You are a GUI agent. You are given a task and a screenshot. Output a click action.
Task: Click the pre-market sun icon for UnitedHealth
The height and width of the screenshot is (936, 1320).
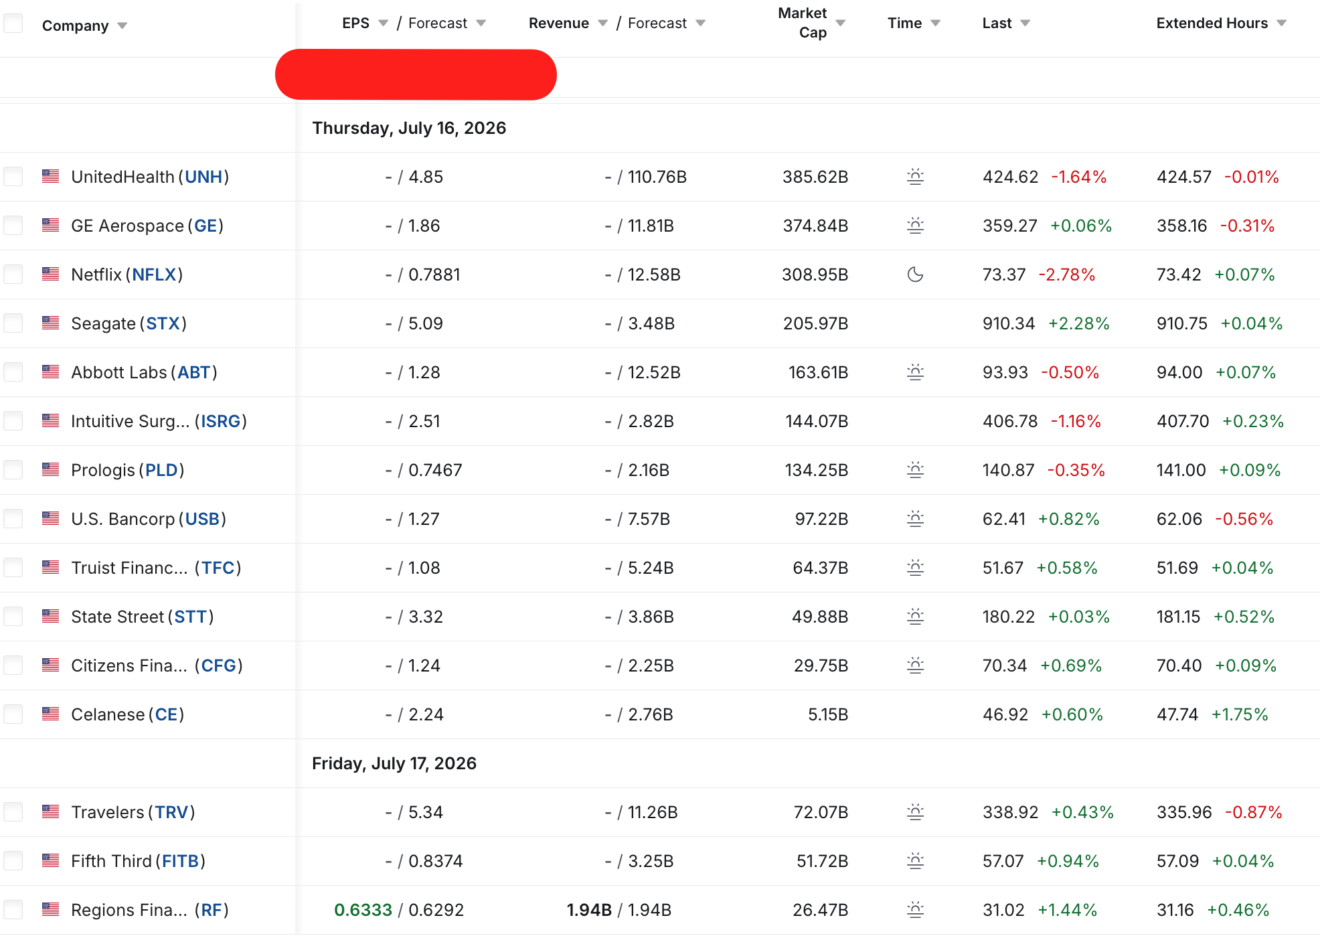(x=915, y=177)
